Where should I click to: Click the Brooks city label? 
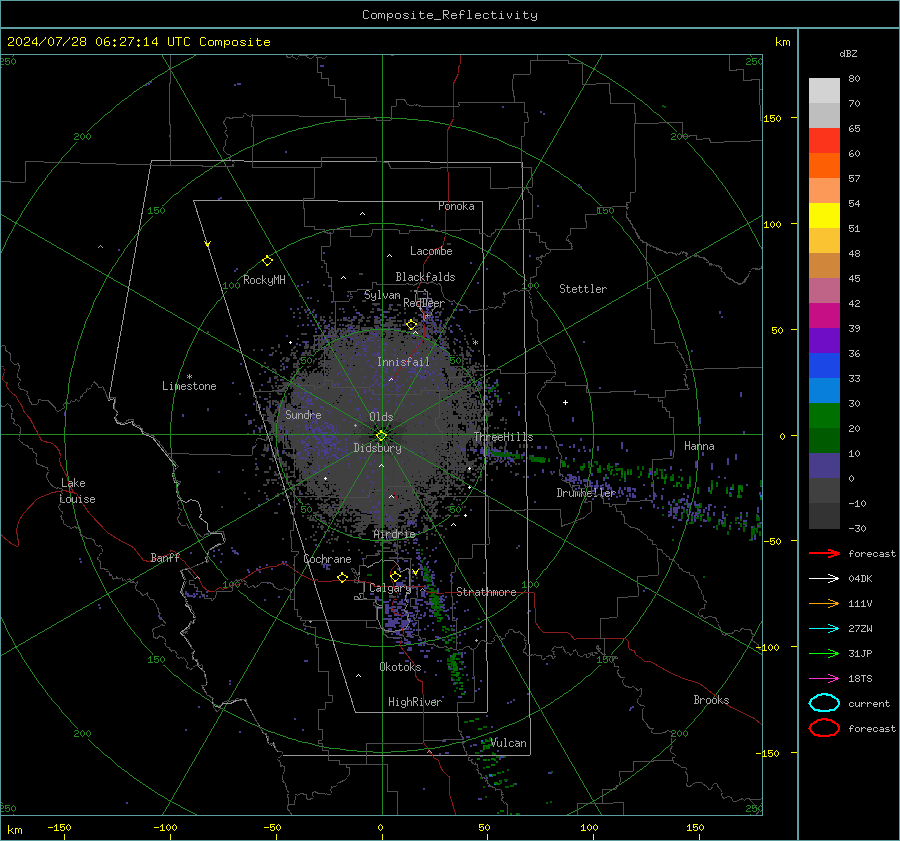(x=711, y=700)
